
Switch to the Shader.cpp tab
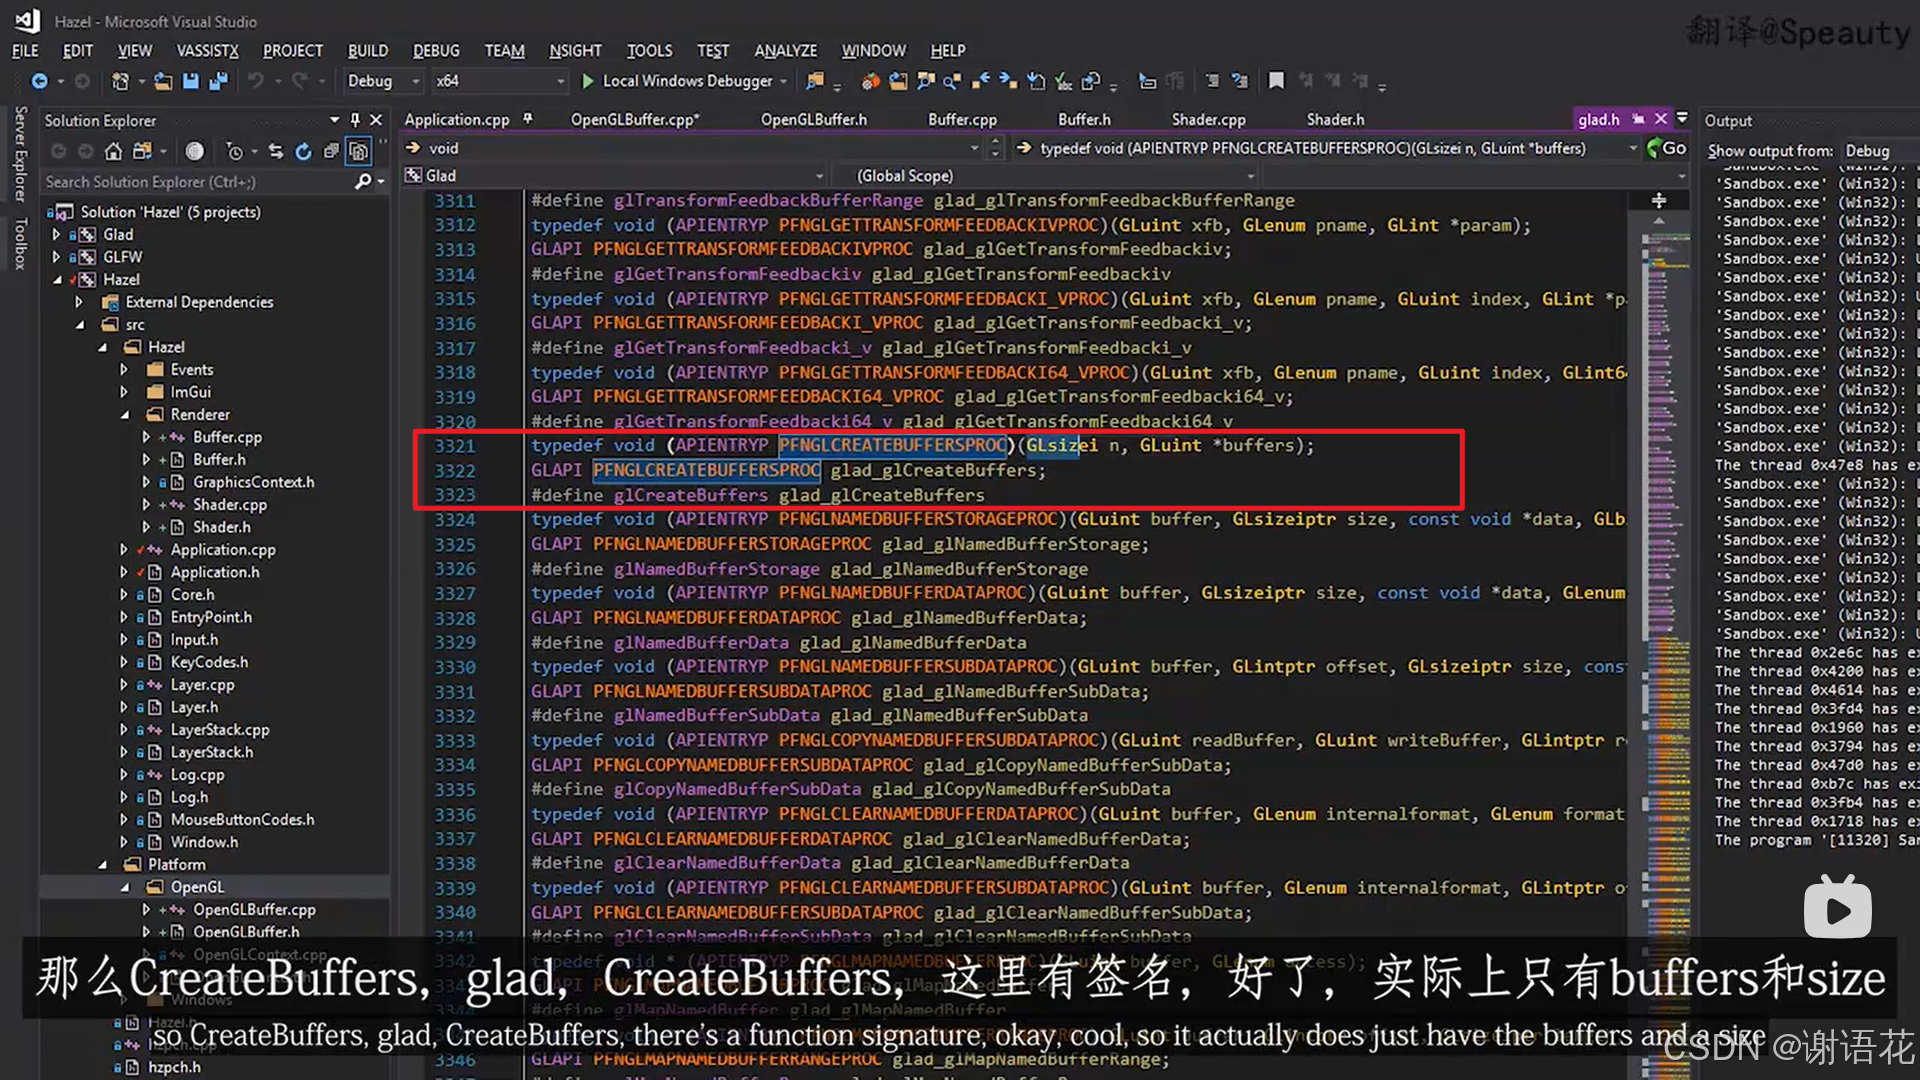tap(1208, 119)
